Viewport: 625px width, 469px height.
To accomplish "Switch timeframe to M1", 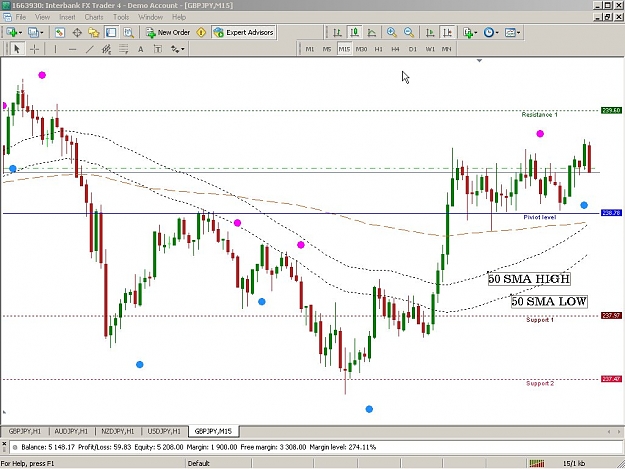I will point(310,49).
